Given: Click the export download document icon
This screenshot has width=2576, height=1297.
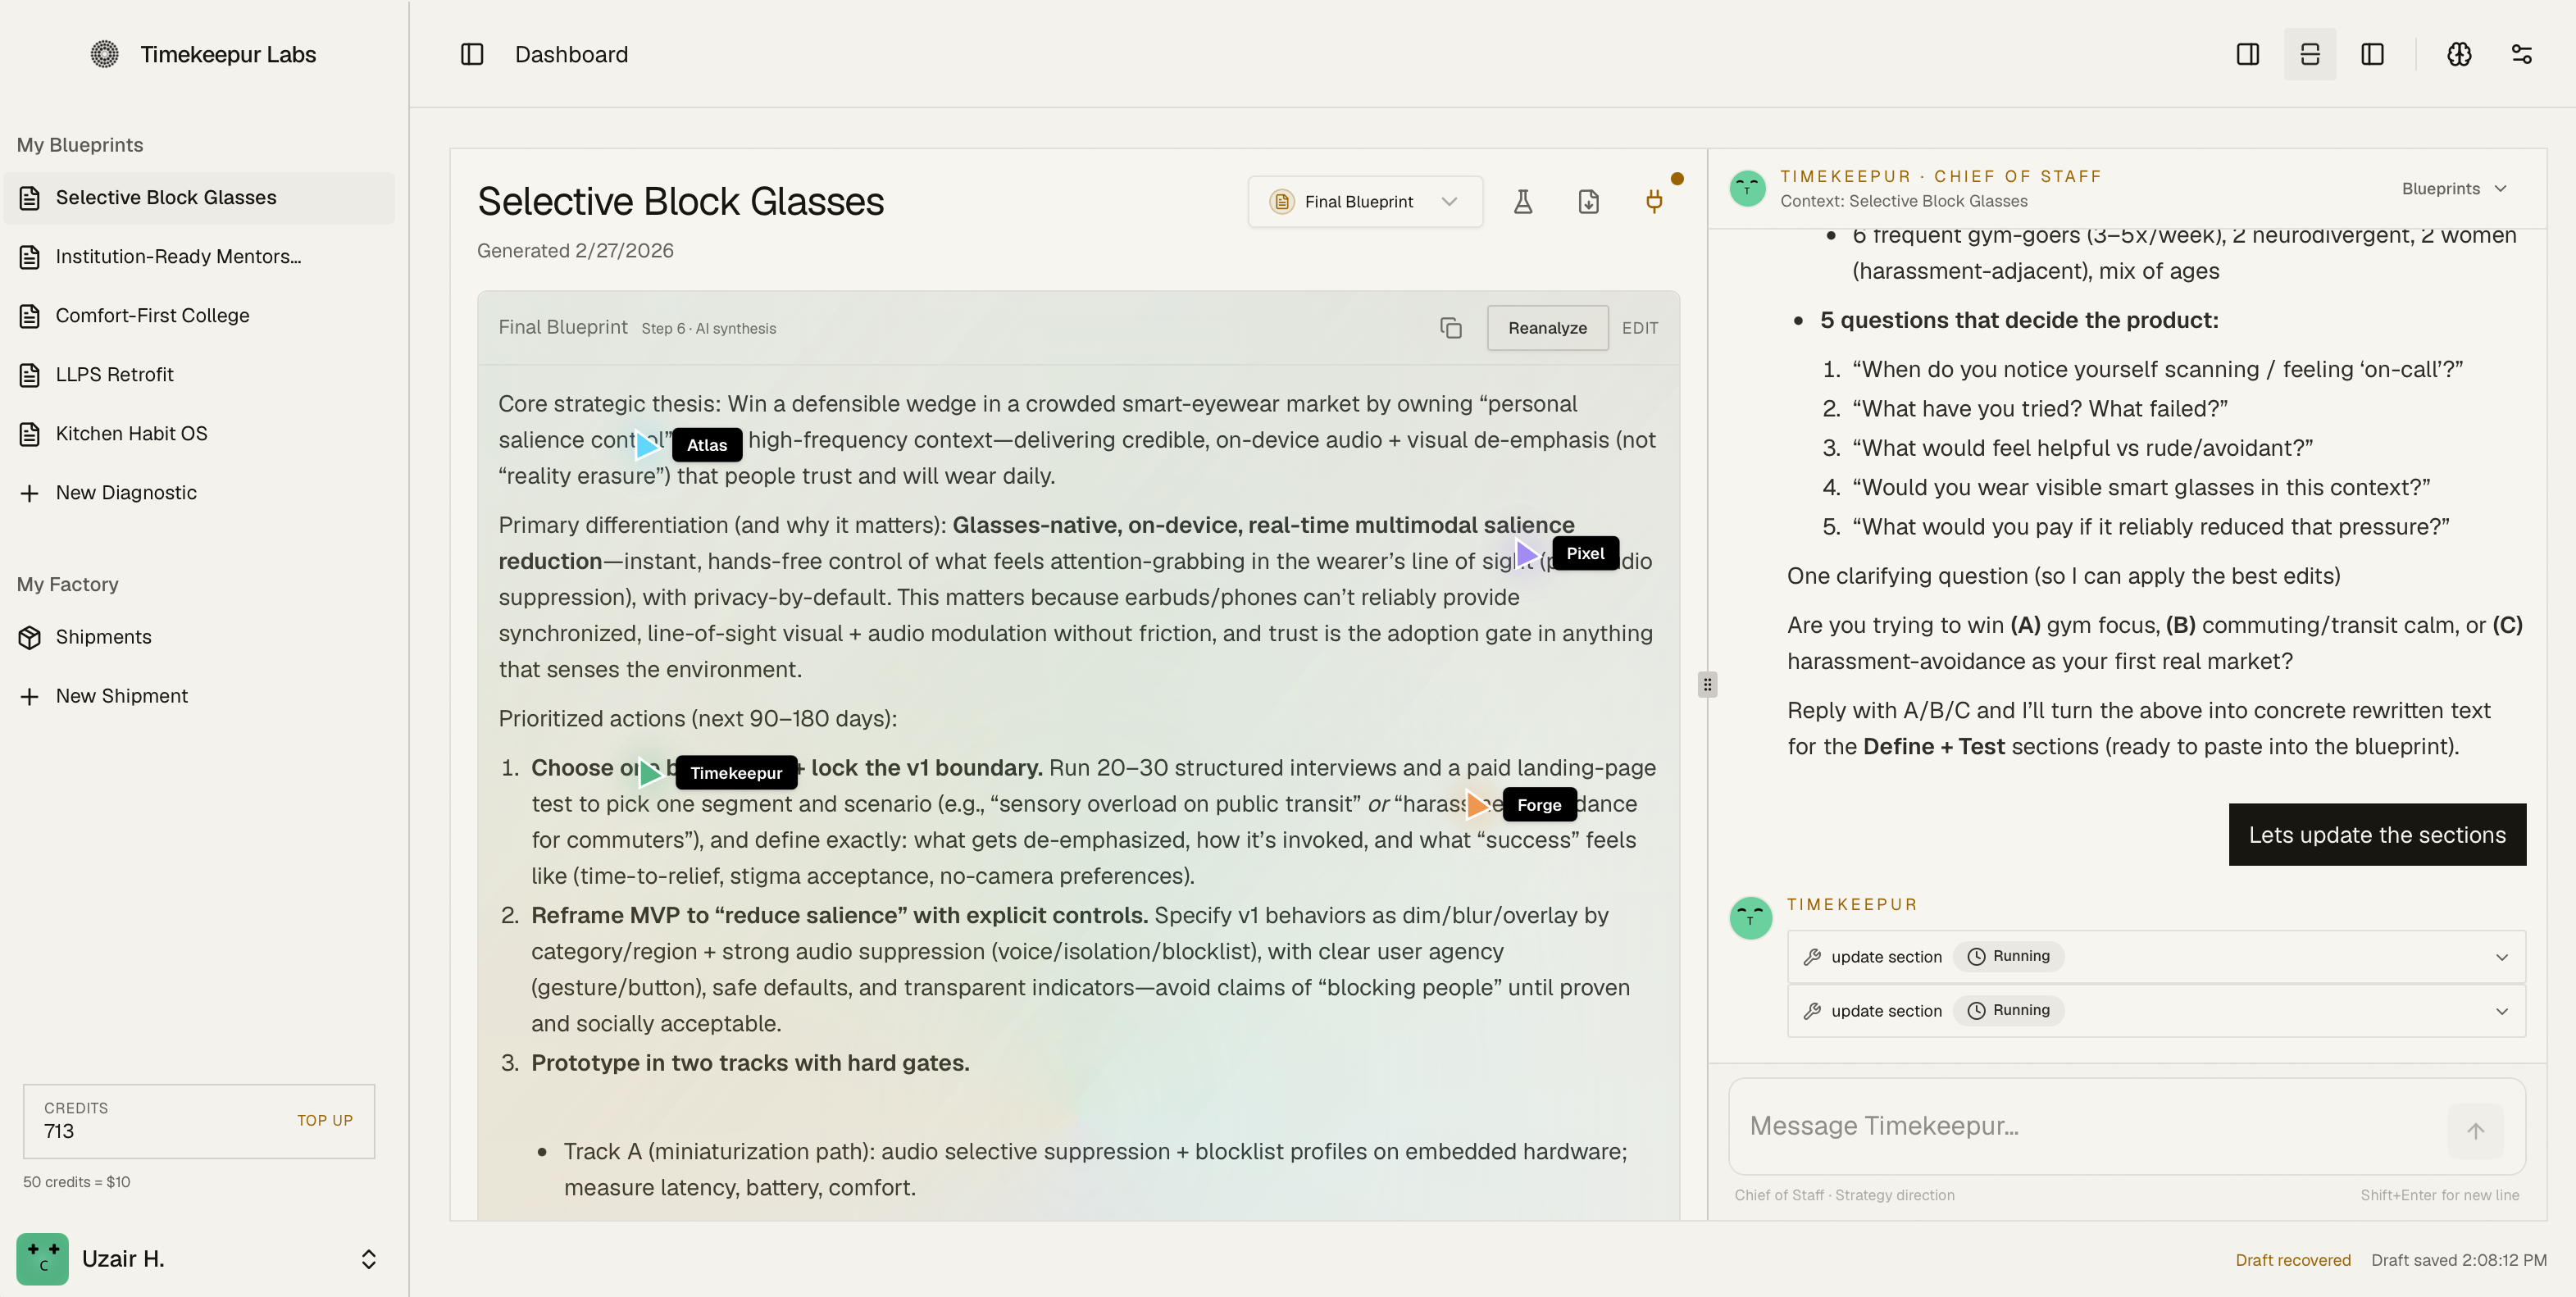Looking at the screenshot, I should point(1588,202).
